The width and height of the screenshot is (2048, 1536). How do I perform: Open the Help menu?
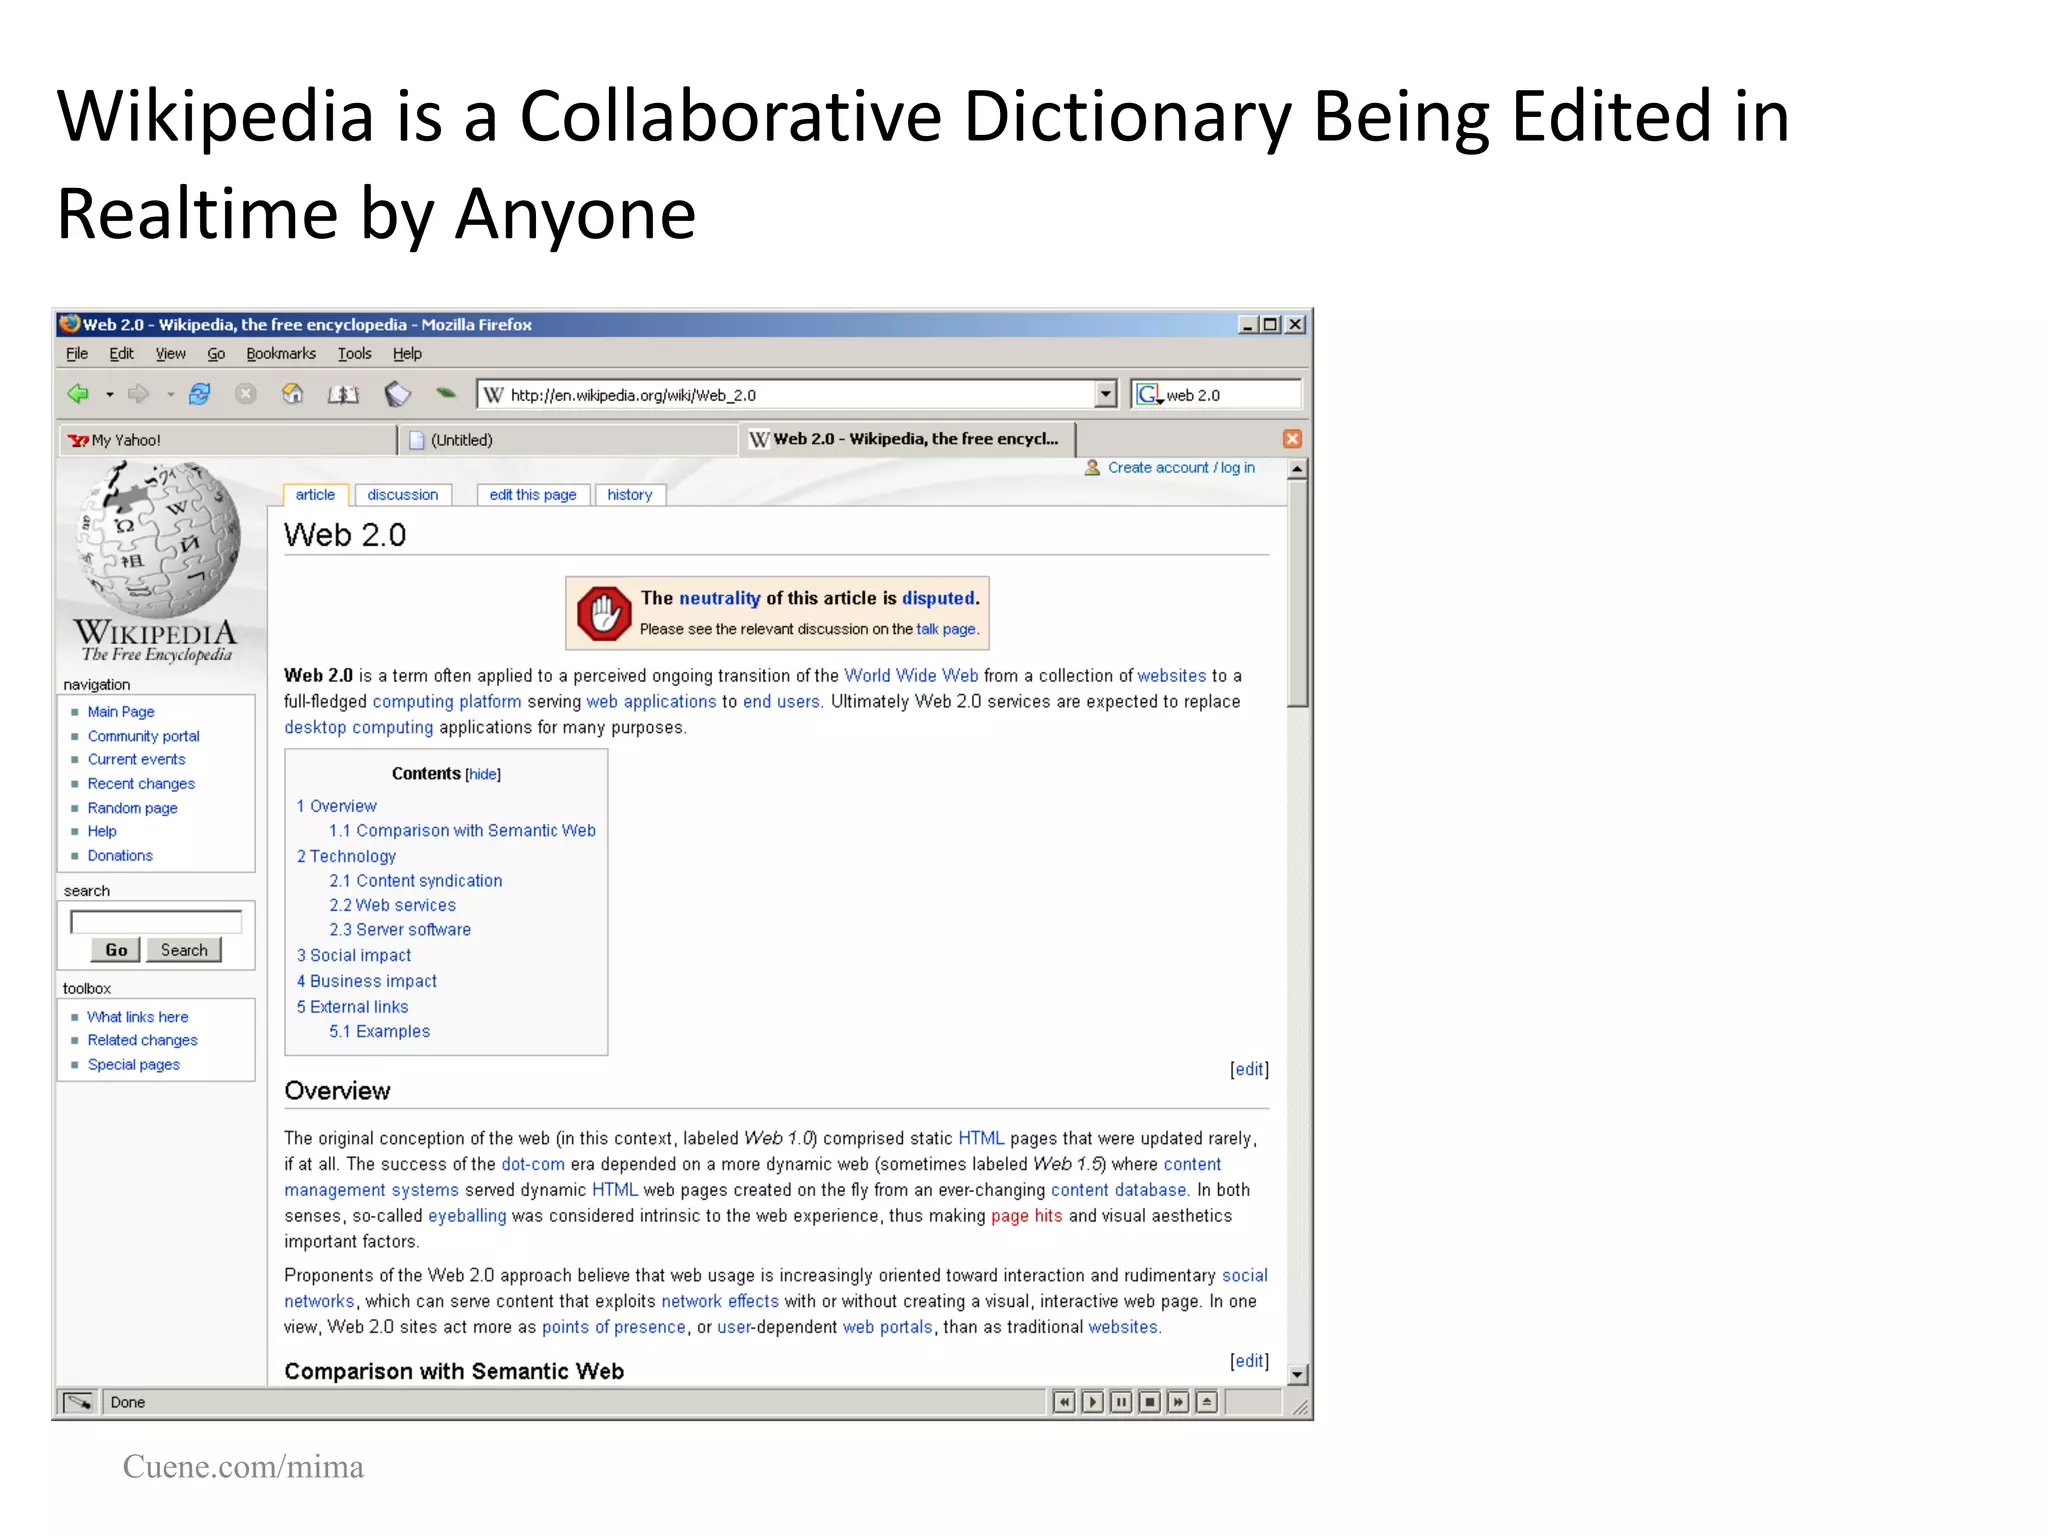click(x=407, y=354)
